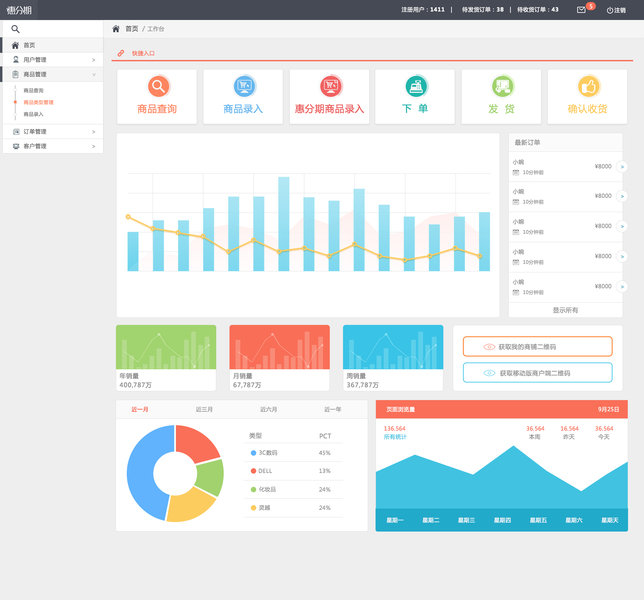Screen dimensions: 644x600
Task: Click the green 化妆品 legend dot
Action: pyautogui.click(x=253, y=490)
